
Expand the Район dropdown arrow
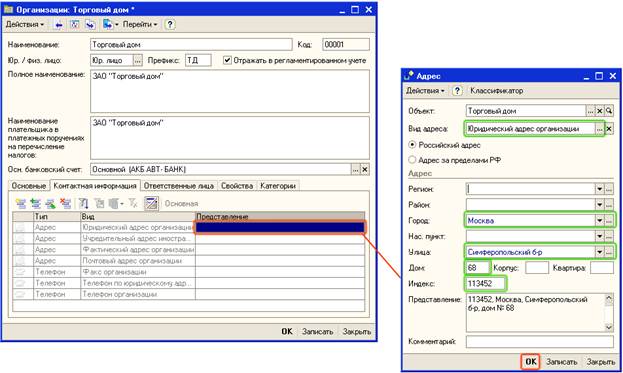[600, 205]
